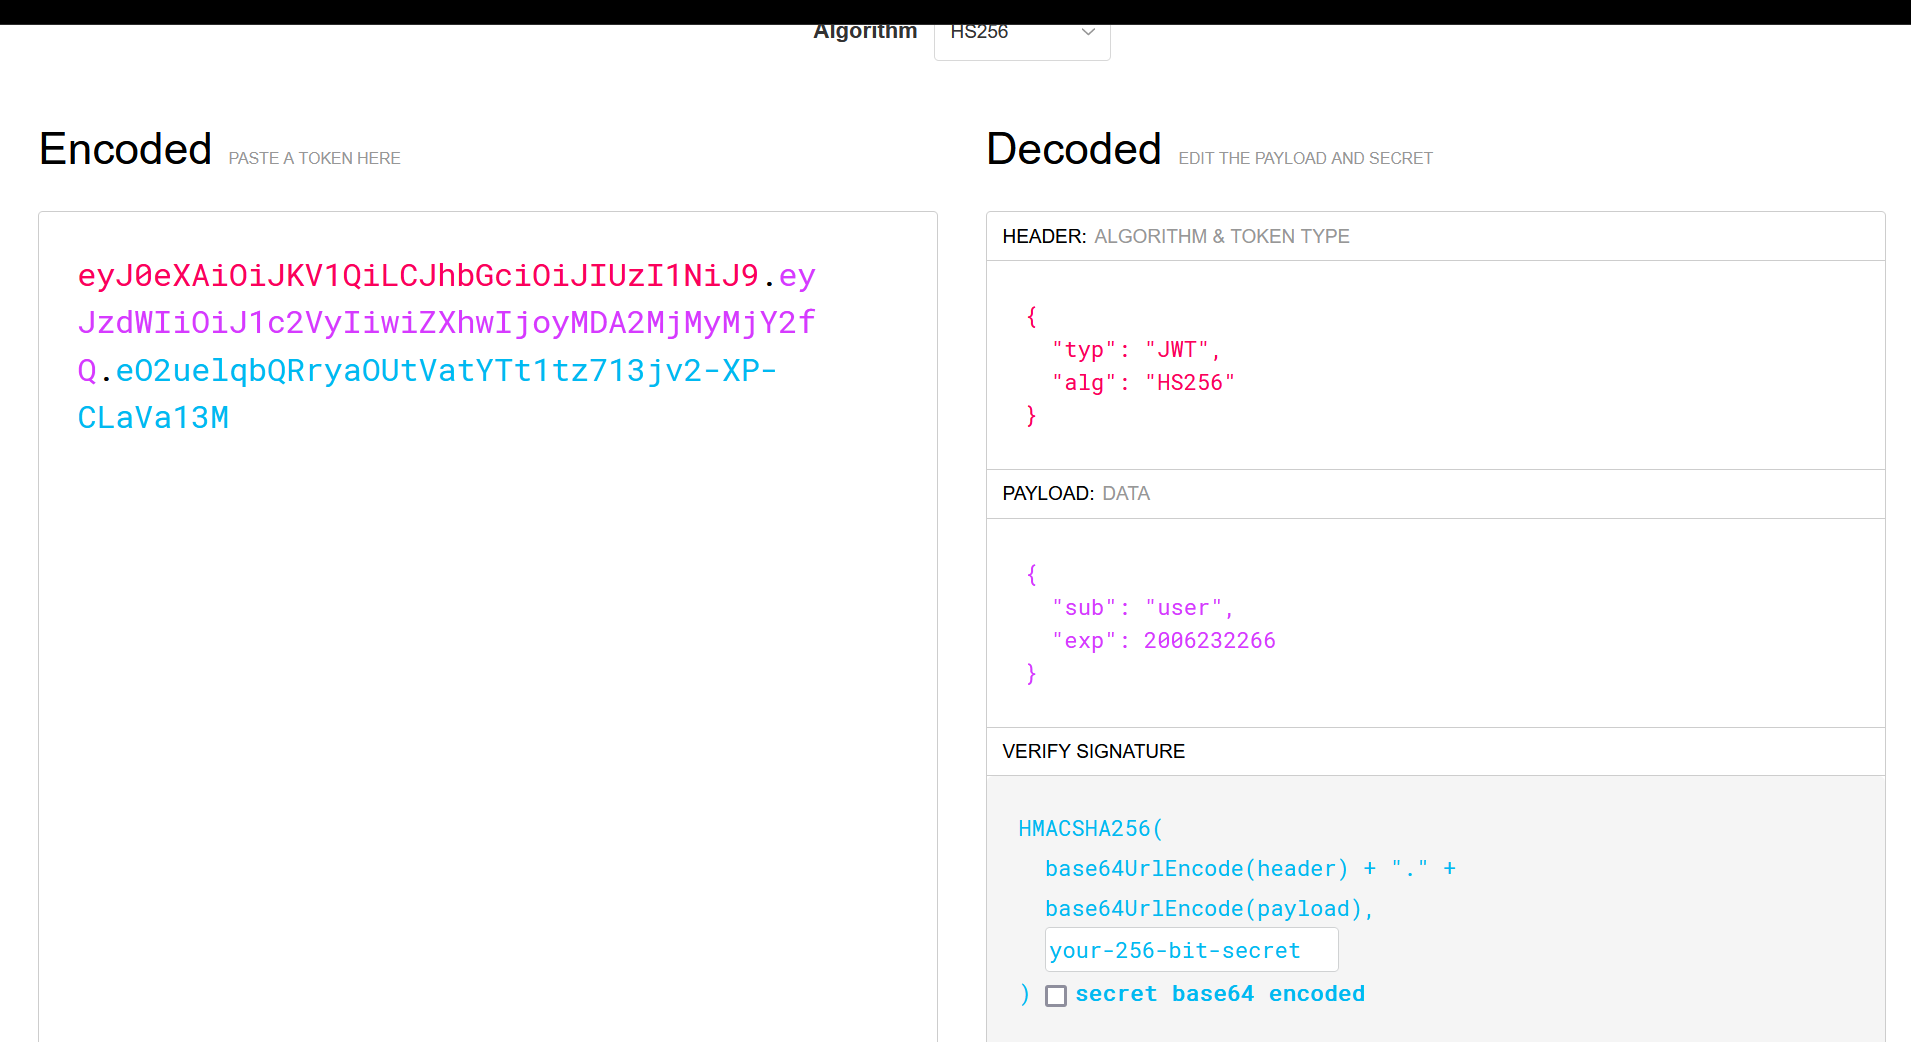
Task: Click the purple payload segment JzdWIiOiJ1c2Vy
Action: point(447,323)
